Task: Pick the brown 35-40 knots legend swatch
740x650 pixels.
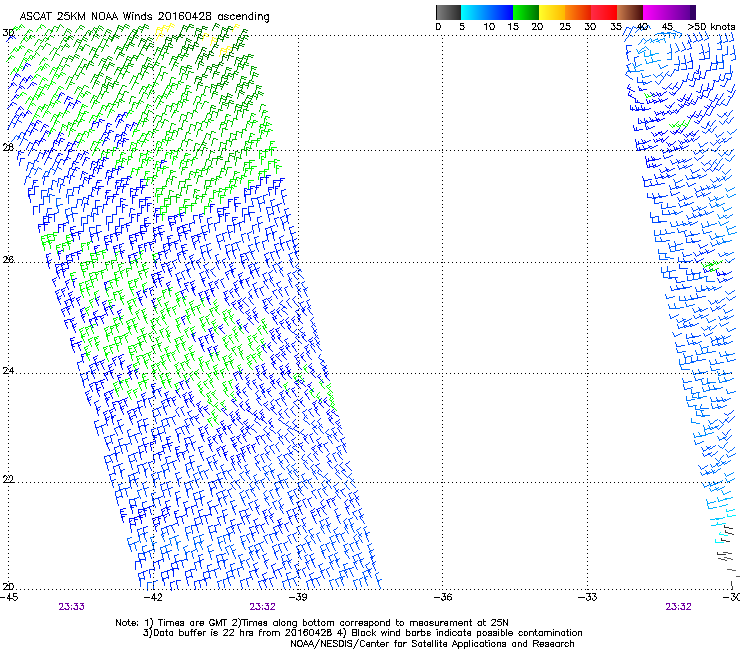Action: 630,12
